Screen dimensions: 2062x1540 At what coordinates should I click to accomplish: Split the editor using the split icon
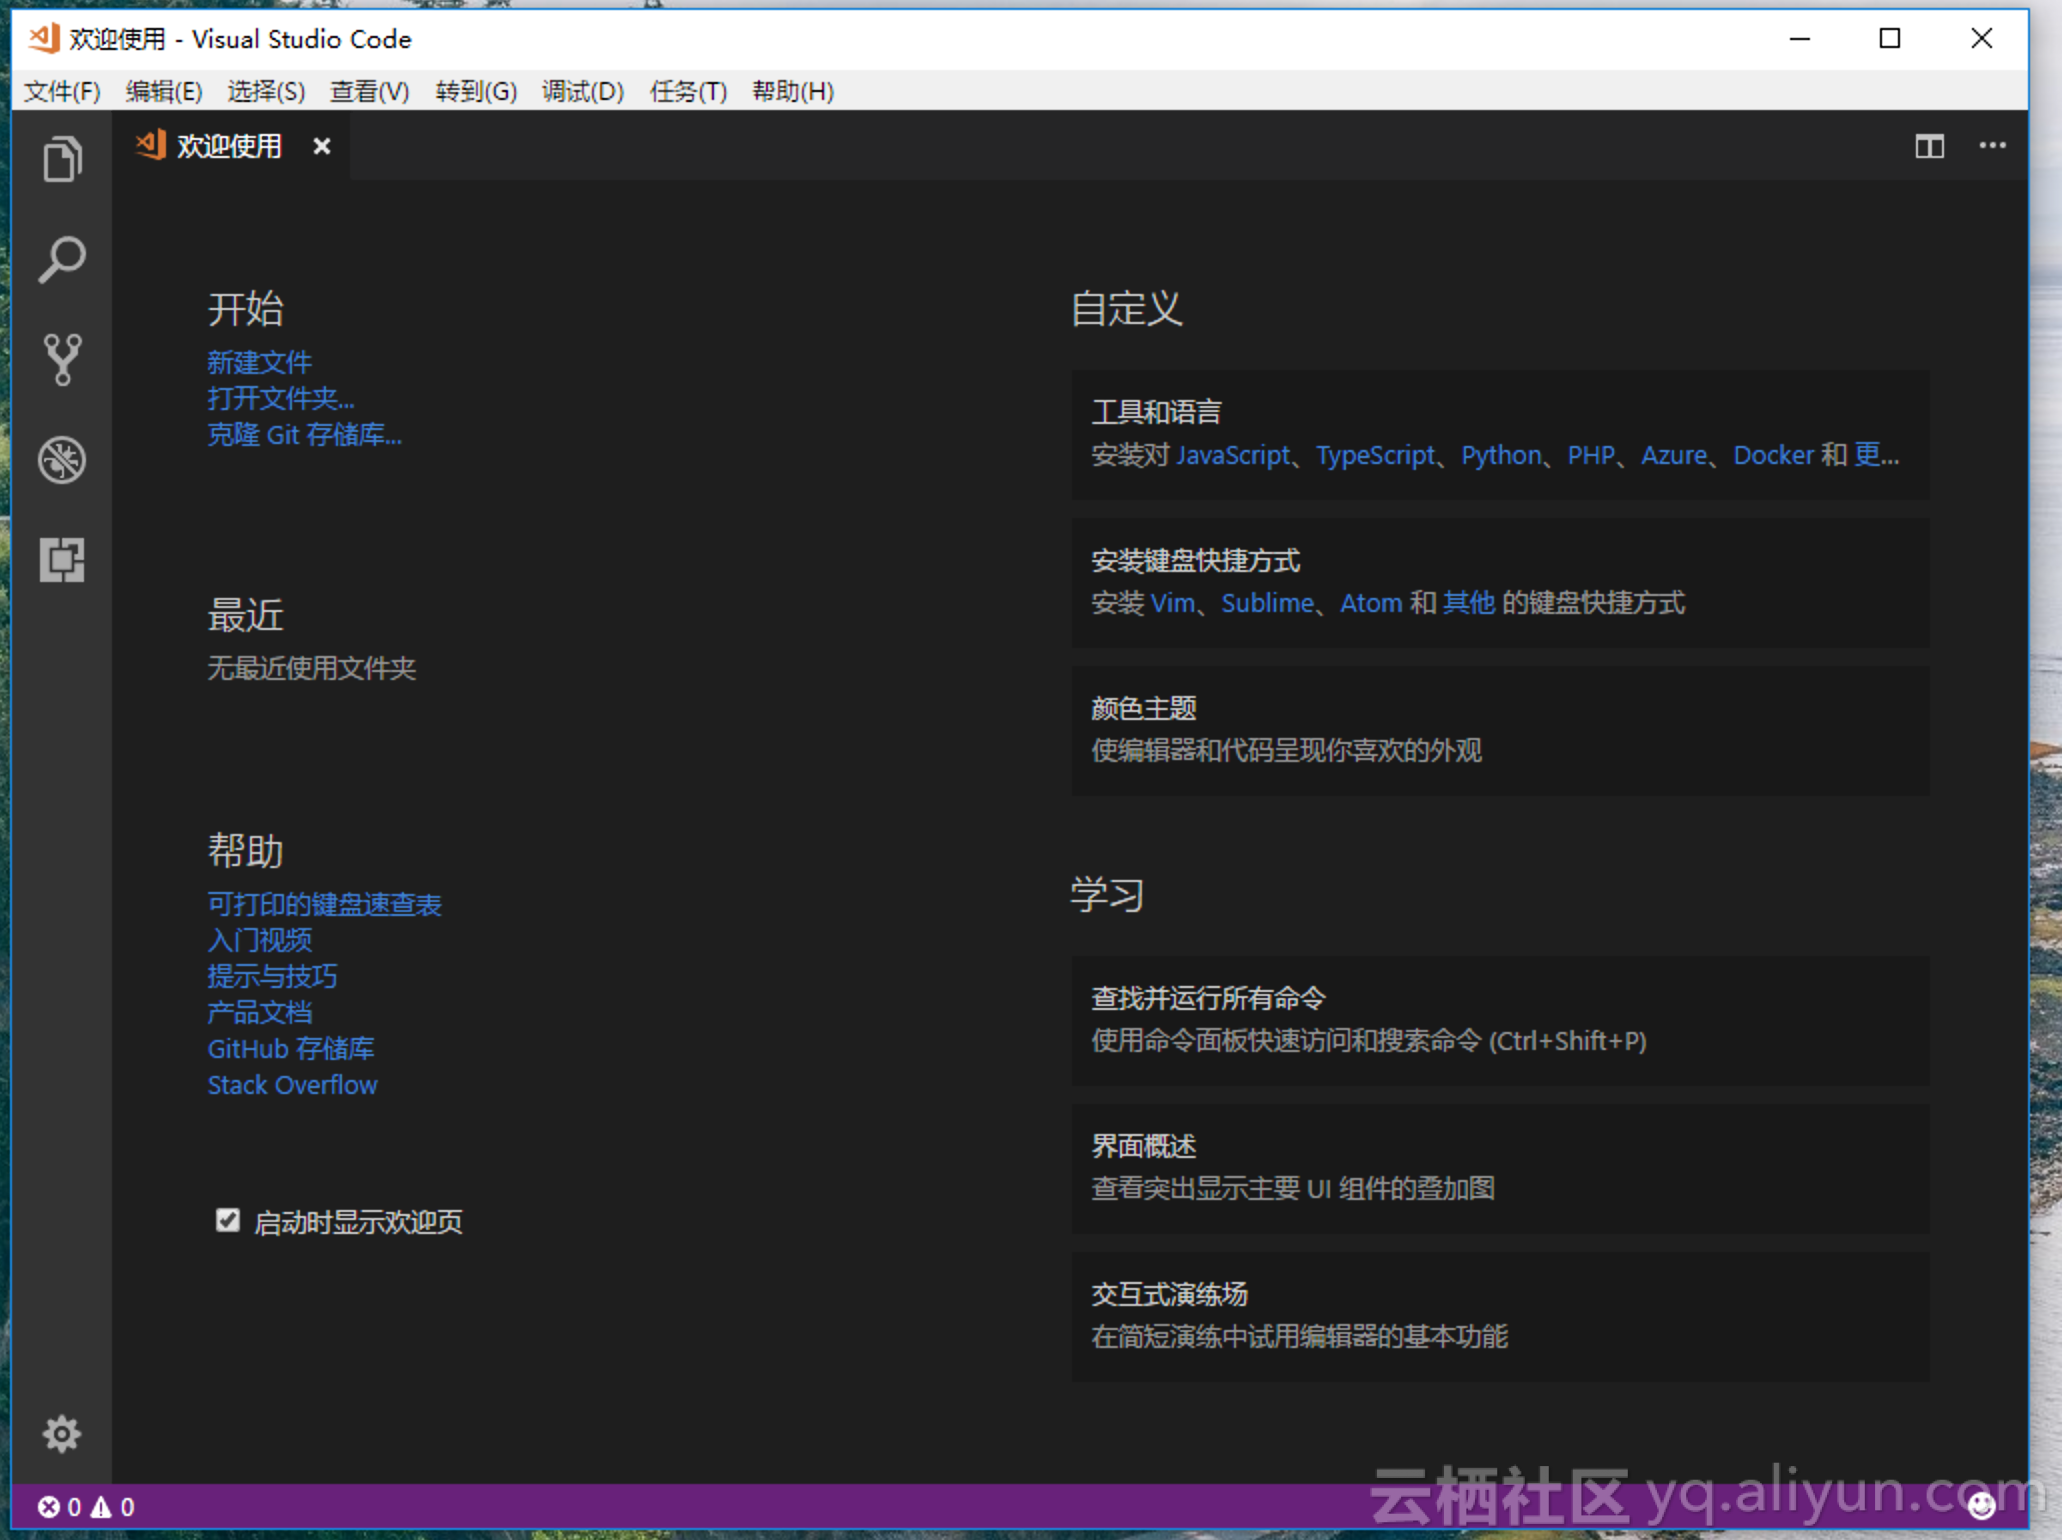[1928, 146]
